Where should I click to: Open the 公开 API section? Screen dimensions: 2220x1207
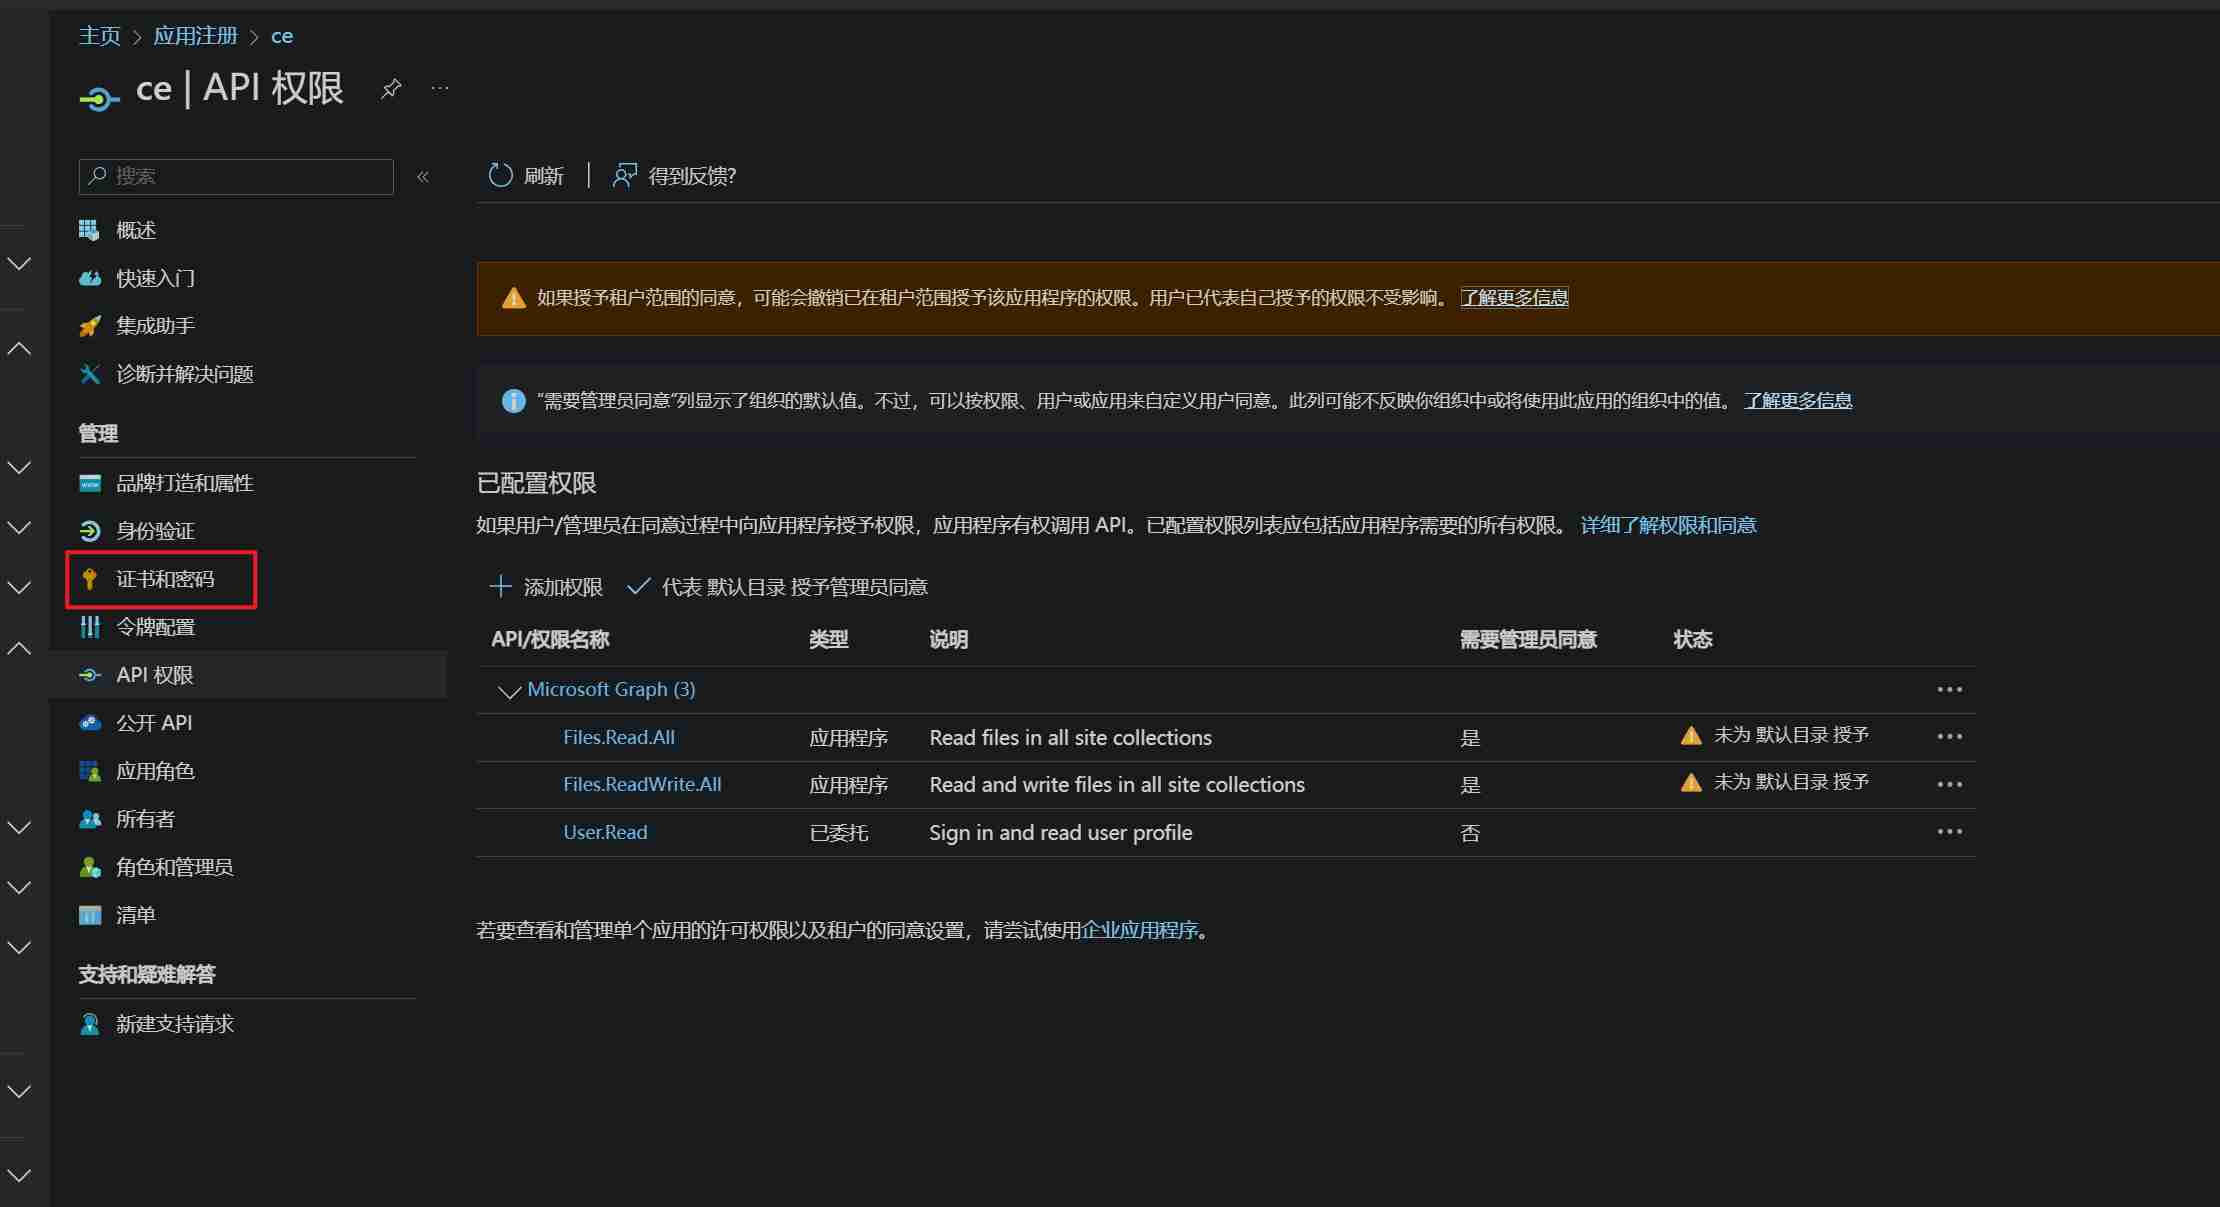point(155,722)
